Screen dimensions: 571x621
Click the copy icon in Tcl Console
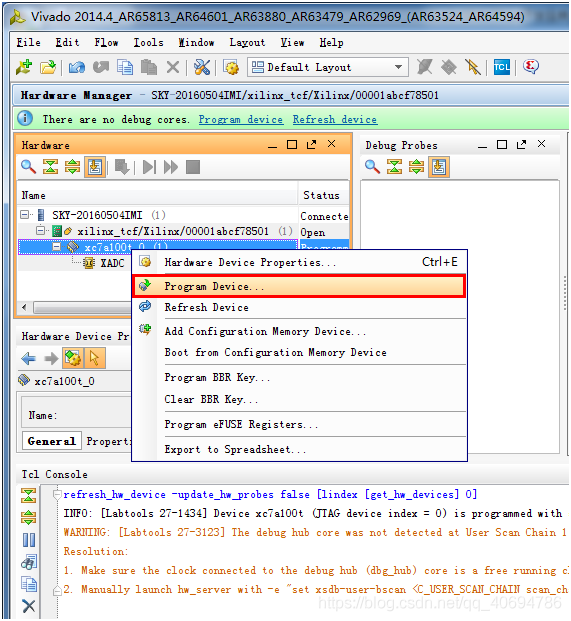[29, 584]
